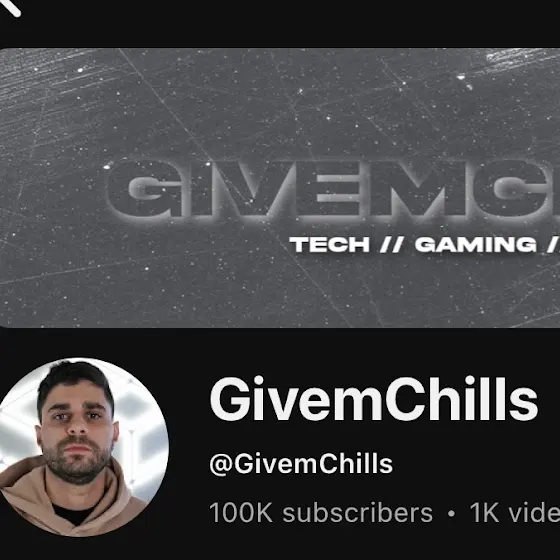The width and height of the screenshot is (560, 560).
Task: Go back using the top-left arrow
Action: point(9,6)
